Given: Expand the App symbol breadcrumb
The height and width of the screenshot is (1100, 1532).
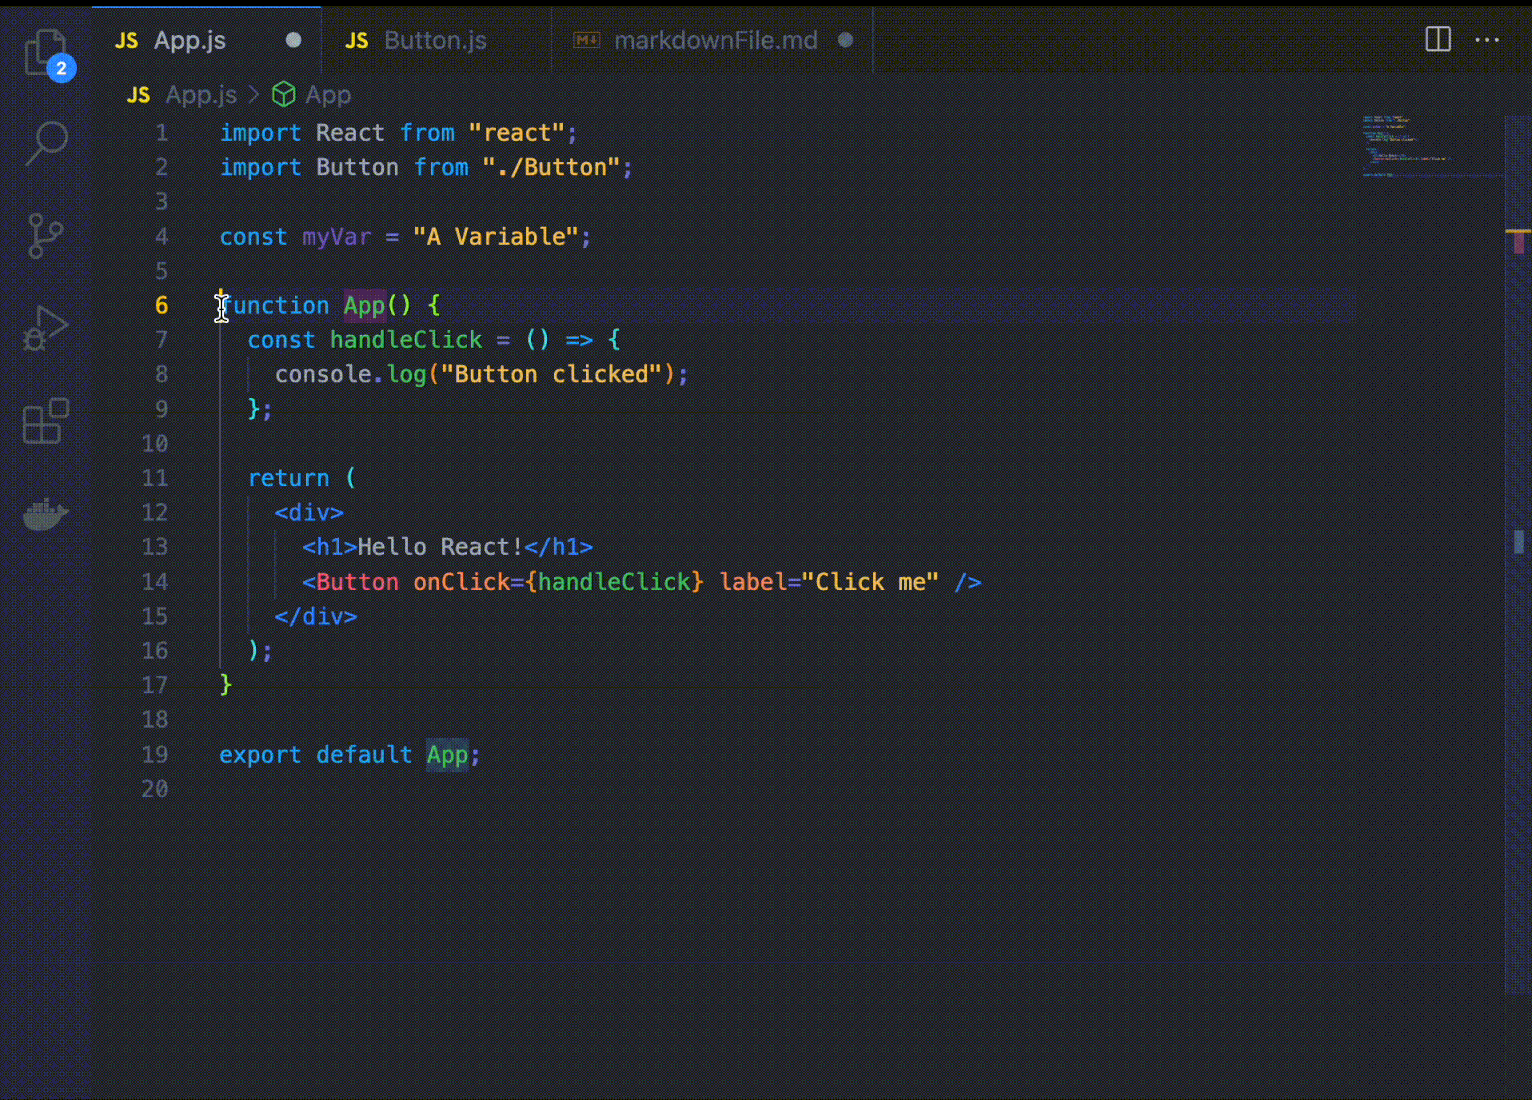Looking at the screenshot, I should tap(327, 95).
